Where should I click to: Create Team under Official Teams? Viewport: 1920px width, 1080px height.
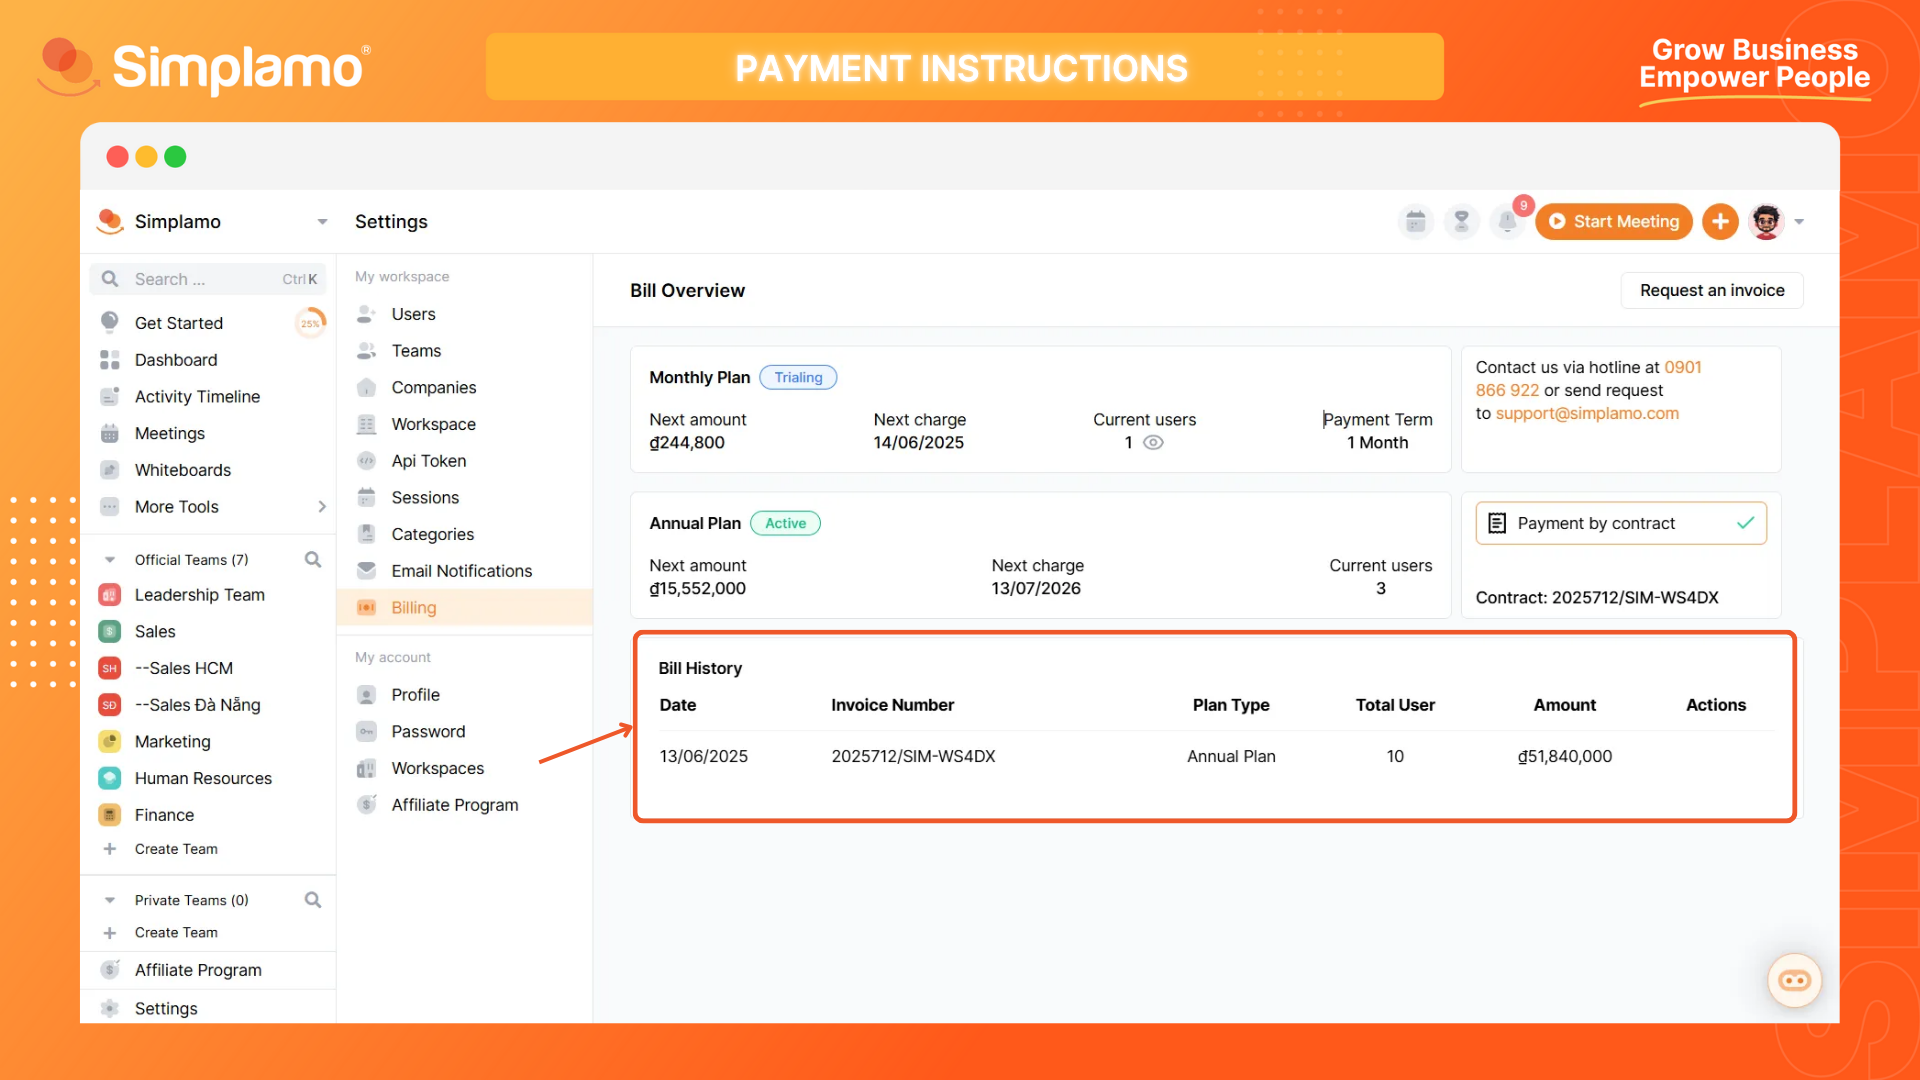click(176, 849)
